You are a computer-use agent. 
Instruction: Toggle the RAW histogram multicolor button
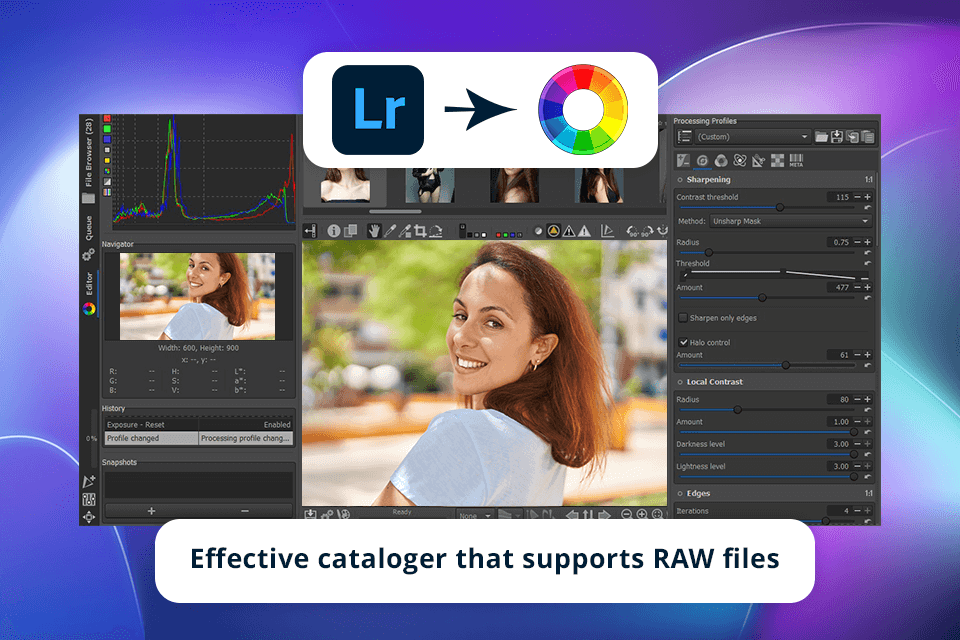[107, 171]
